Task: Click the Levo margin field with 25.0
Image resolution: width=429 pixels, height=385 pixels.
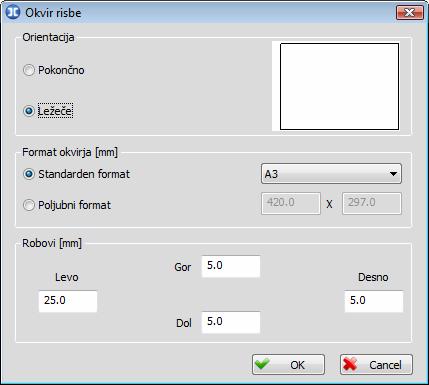Action: (x=68, y=301)
